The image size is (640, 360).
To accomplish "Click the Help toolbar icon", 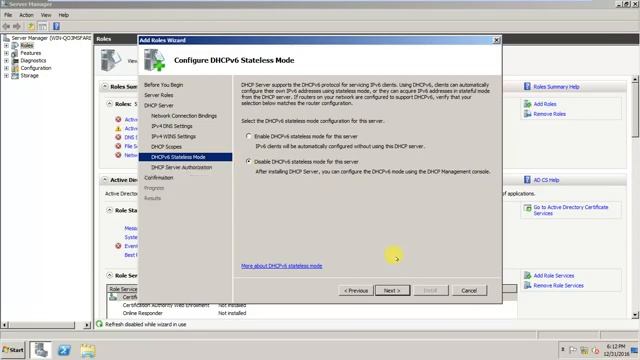I will click(56, 27).
